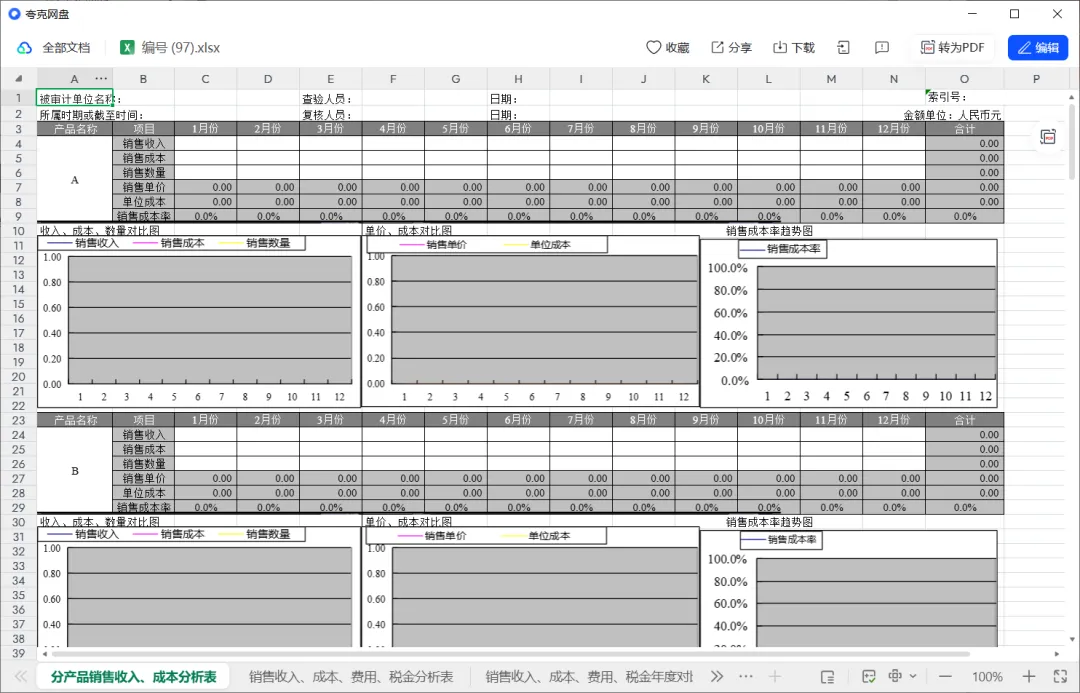Open the three-dots menu in column A header
This screenshot has width=1080, height=693.
click(x=101, y=79)
